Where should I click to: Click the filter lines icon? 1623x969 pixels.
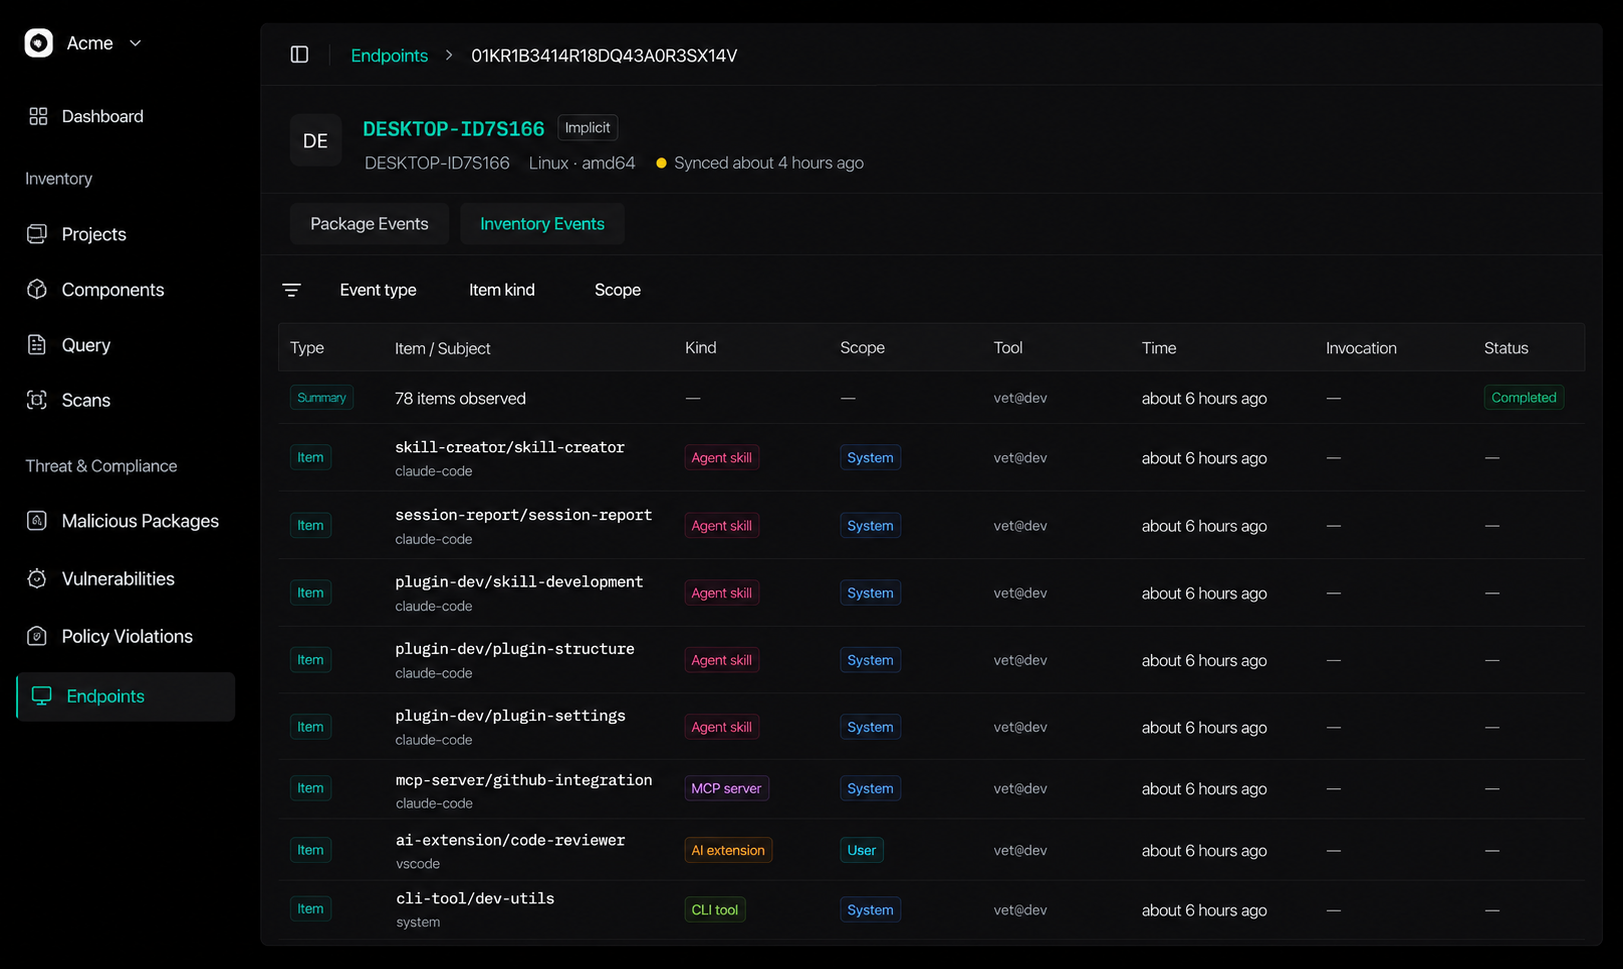291,290
